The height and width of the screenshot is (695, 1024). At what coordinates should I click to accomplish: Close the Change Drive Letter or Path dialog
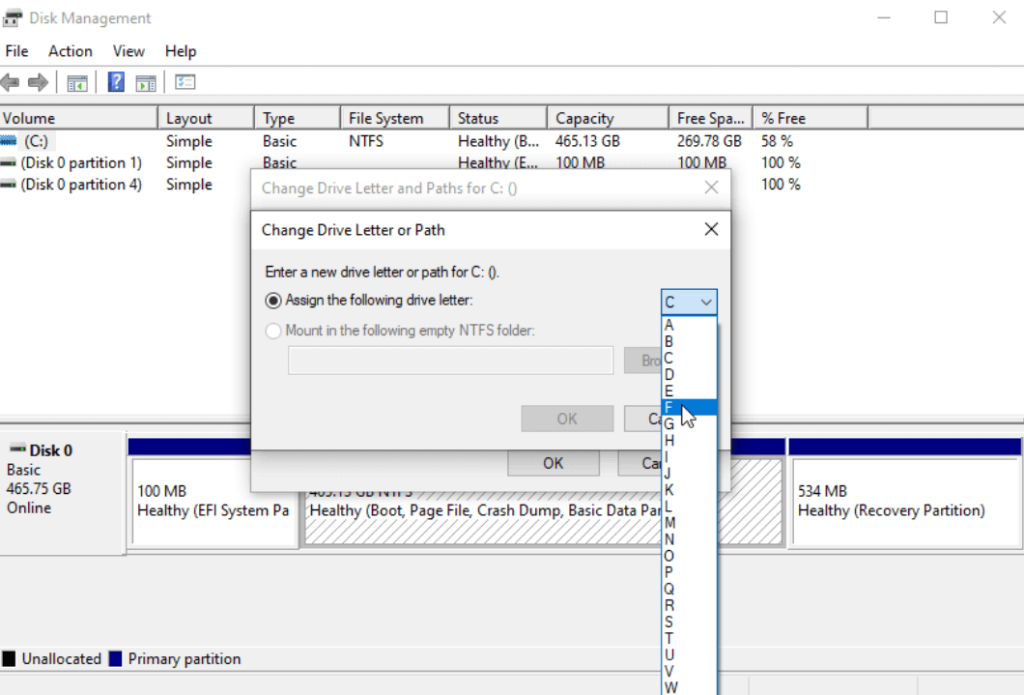click(x=711, y=229)
